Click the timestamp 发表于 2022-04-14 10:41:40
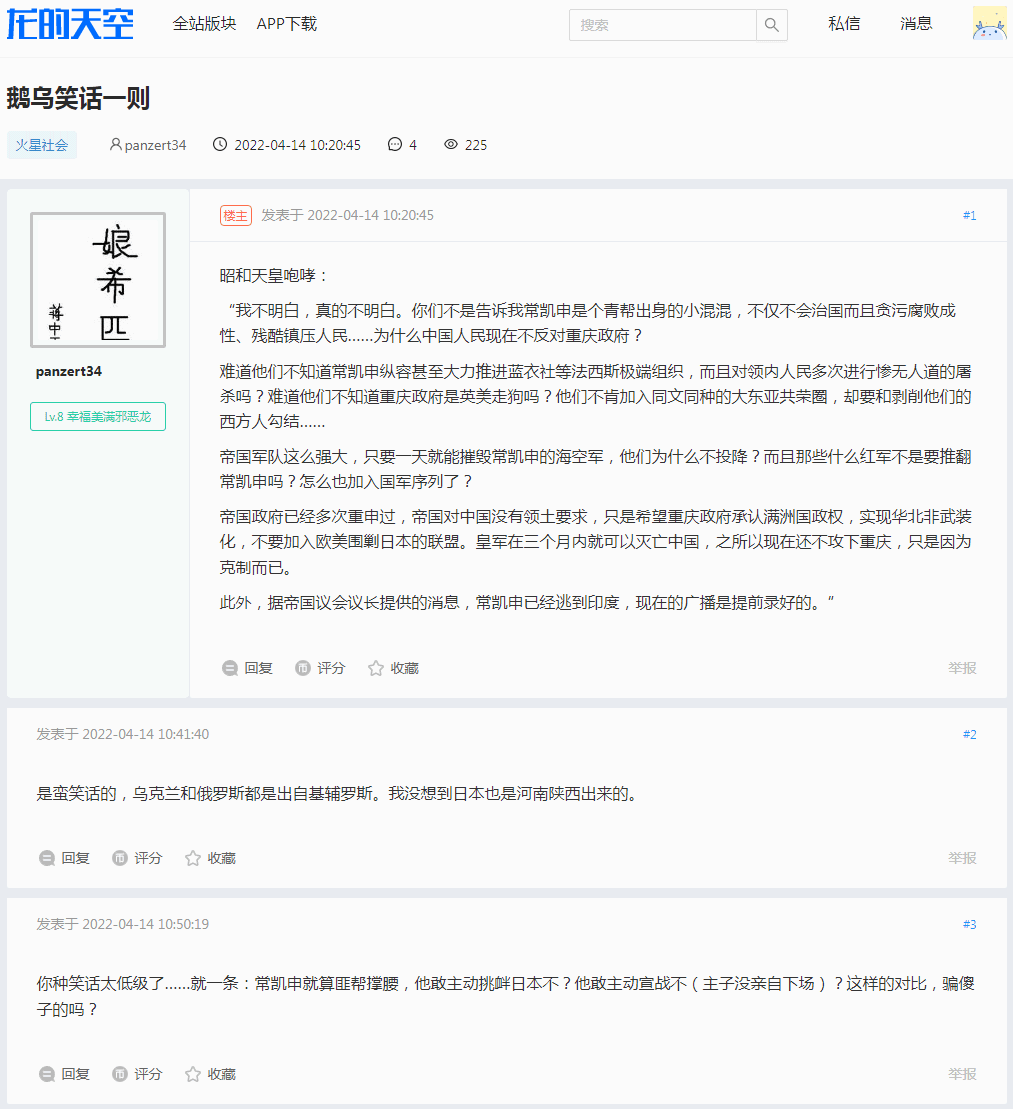The image size is (1013, 1109). coord(122,734)
